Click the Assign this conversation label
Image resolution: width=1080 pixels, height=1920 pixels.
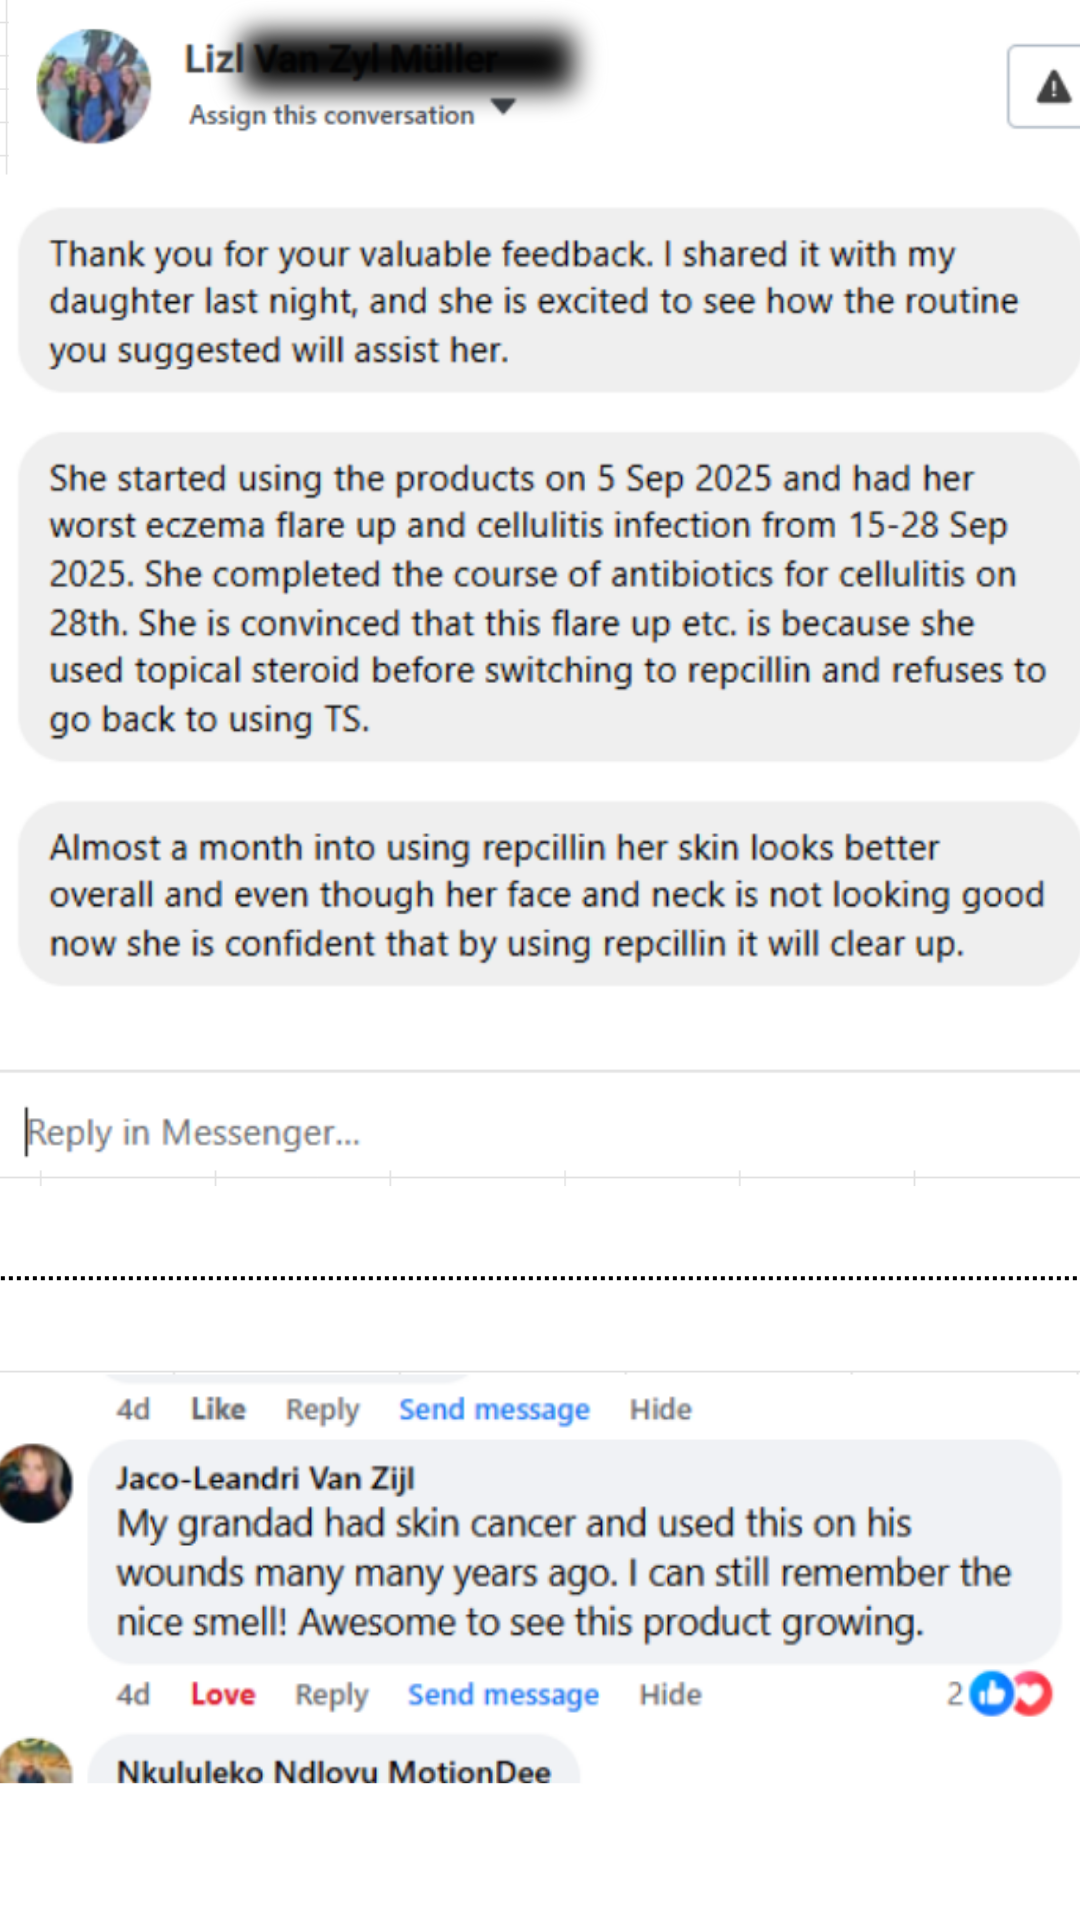pos(331,116)
